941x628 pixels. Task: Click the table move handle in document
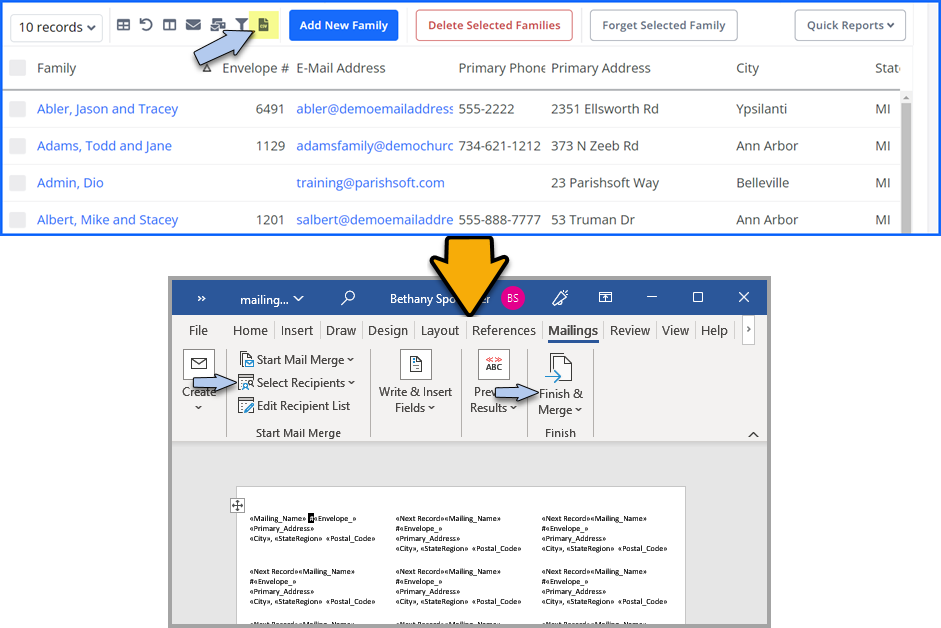(x=238, y=506)
